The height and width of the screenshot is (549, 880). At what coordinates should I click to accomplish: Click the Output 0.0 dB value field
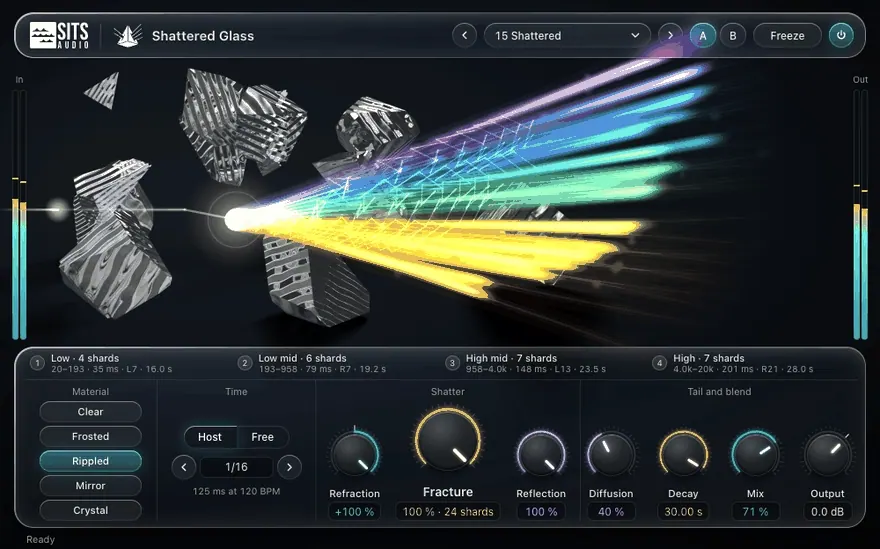(x=827, y=511)
